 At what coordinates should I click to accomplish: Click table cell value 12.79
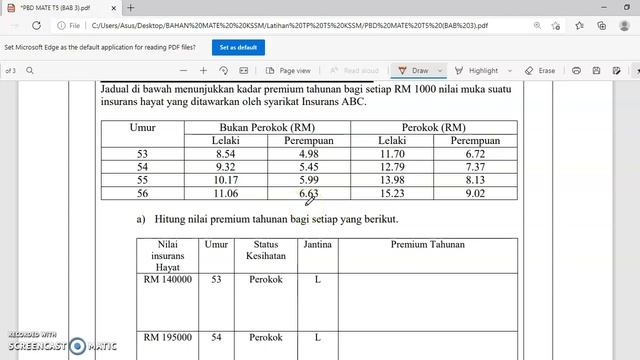click(392, 167)
